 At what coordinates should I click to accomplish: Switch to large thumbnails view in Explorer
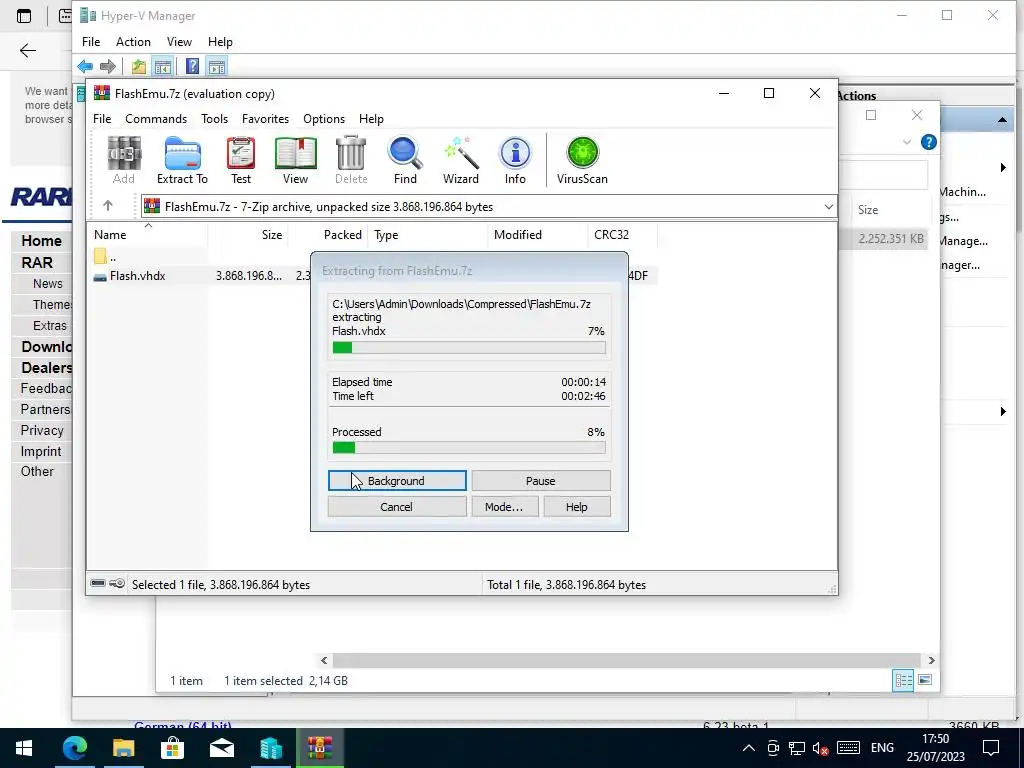coord(925,680)
